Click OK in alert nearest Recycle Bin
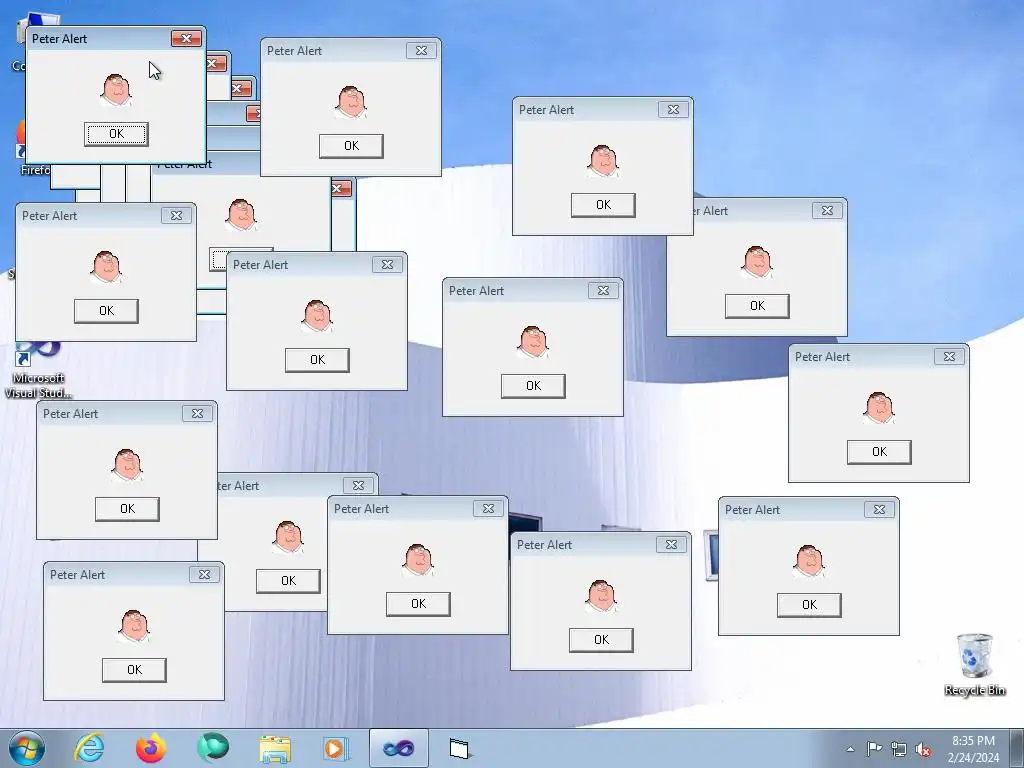This screenshot has height=768, width=1024. click(809, 605)
